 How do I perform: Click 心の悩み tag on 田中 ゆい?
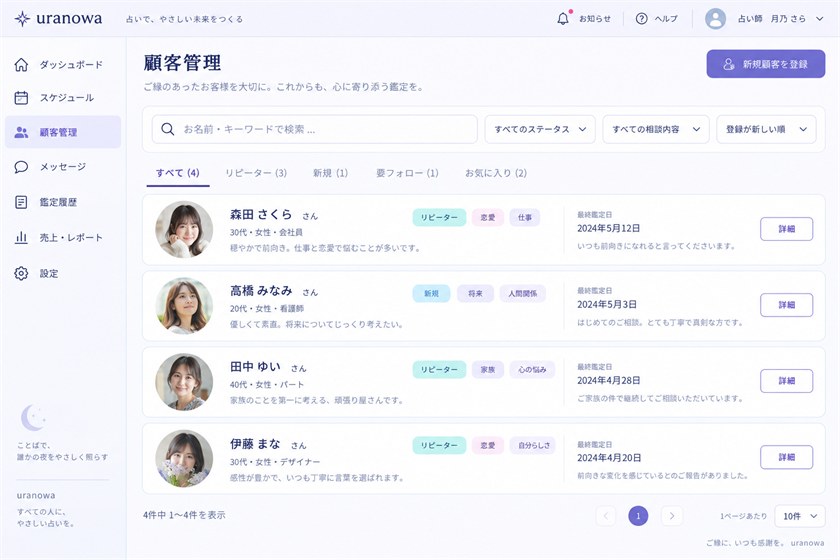(532, 370)
